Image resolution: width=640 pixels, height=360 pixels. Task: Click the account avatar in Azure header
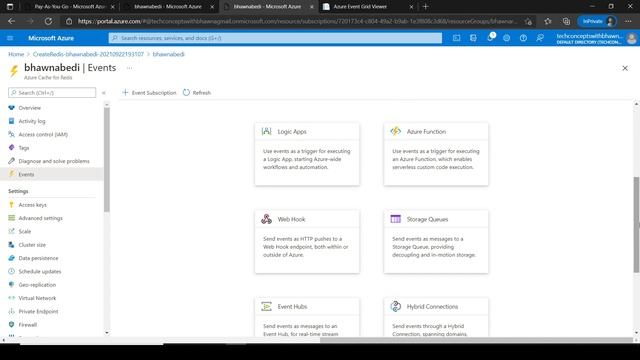click(x=631, y=38)
